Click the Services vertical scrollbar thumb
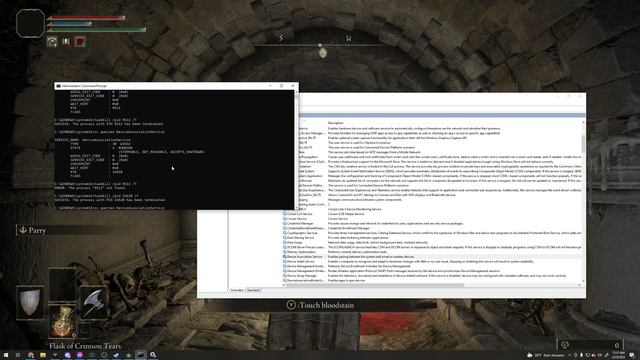Viewport: 640px width, 360px height. pos(583,143)
